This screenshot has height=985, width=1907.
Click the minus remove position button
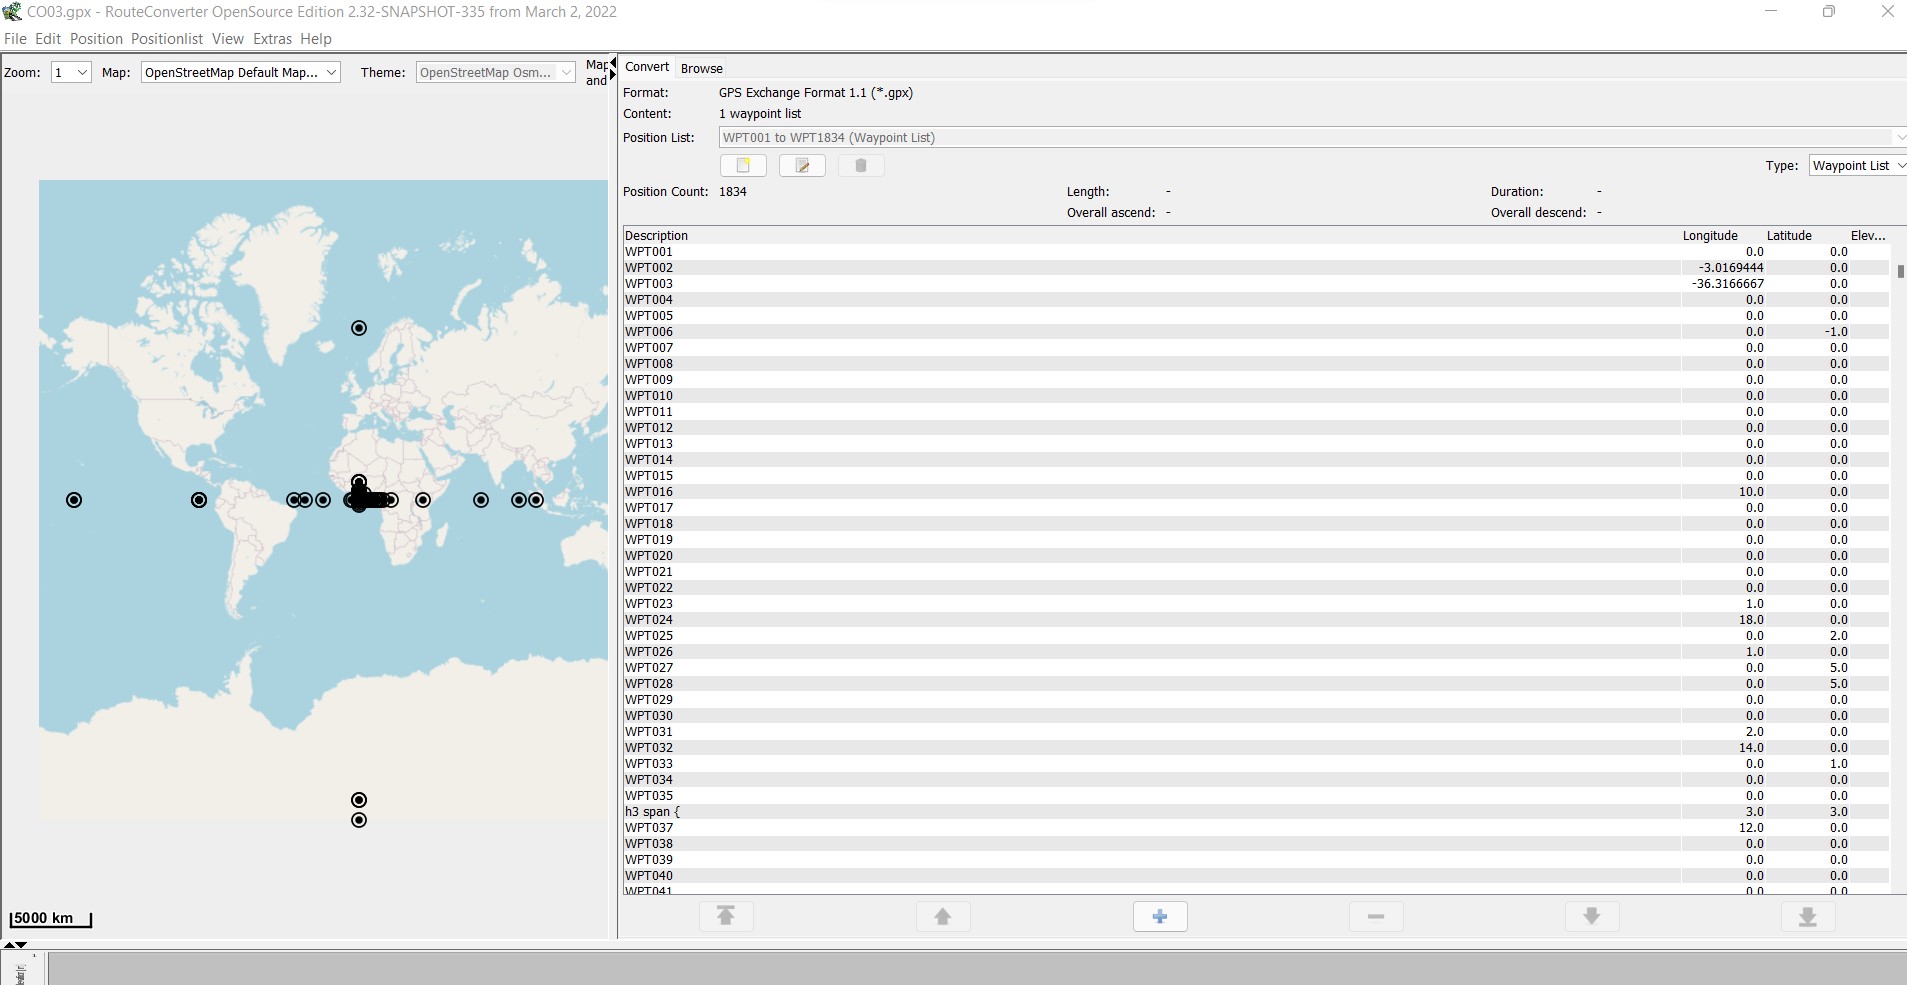(x=1376, y=916)
